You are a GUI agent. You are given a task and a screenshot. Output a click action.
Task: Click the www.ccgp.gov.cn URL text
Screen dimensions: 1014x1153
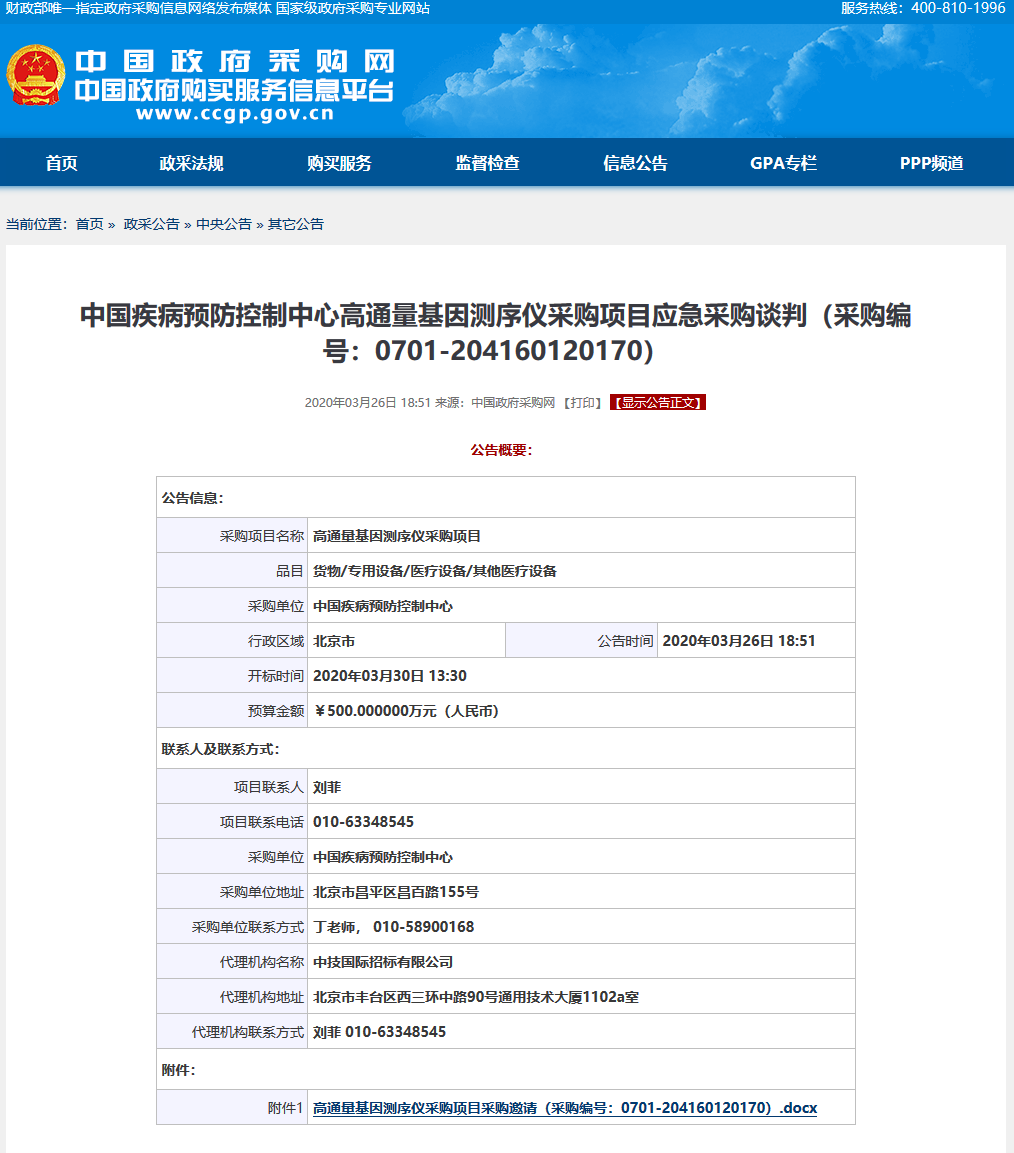[x=235, y=114]
